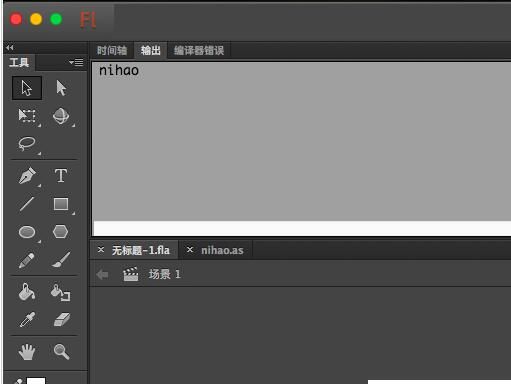Image resolution: width=511 pixels, height=384 pixels.
Task: Click the back arrow beside scene
Action: pyautogui.click(x=102, y=275)
